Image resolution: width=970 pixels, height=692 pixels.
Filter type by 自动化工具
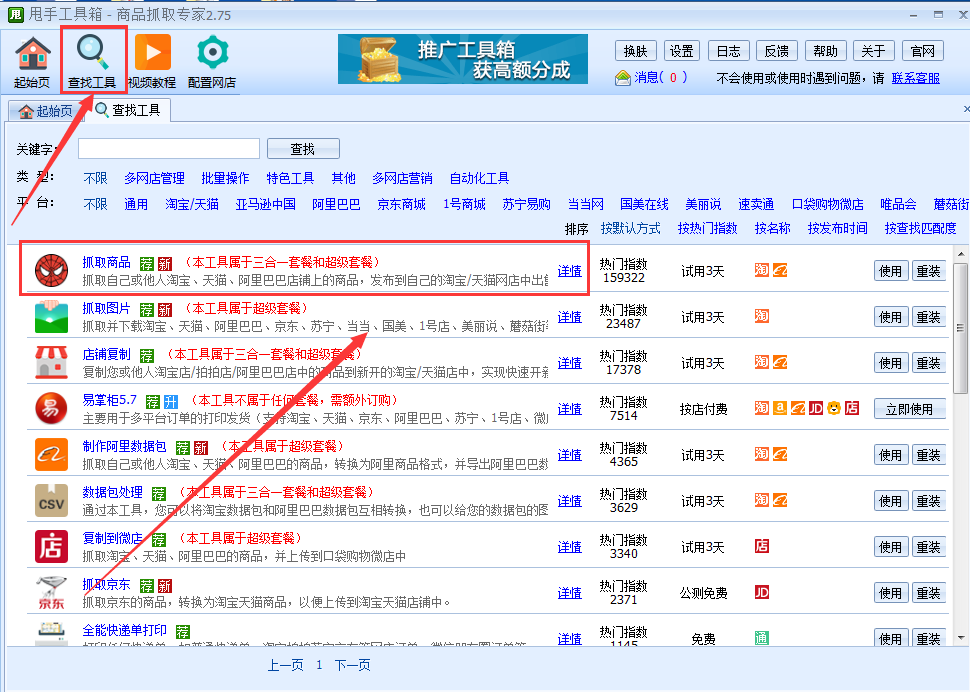point(479,179)
